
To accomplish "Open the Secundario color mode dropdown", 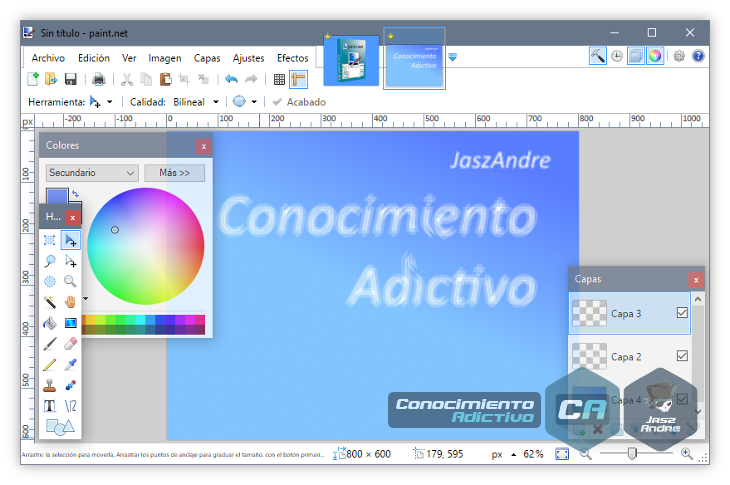I will point(92,173).
